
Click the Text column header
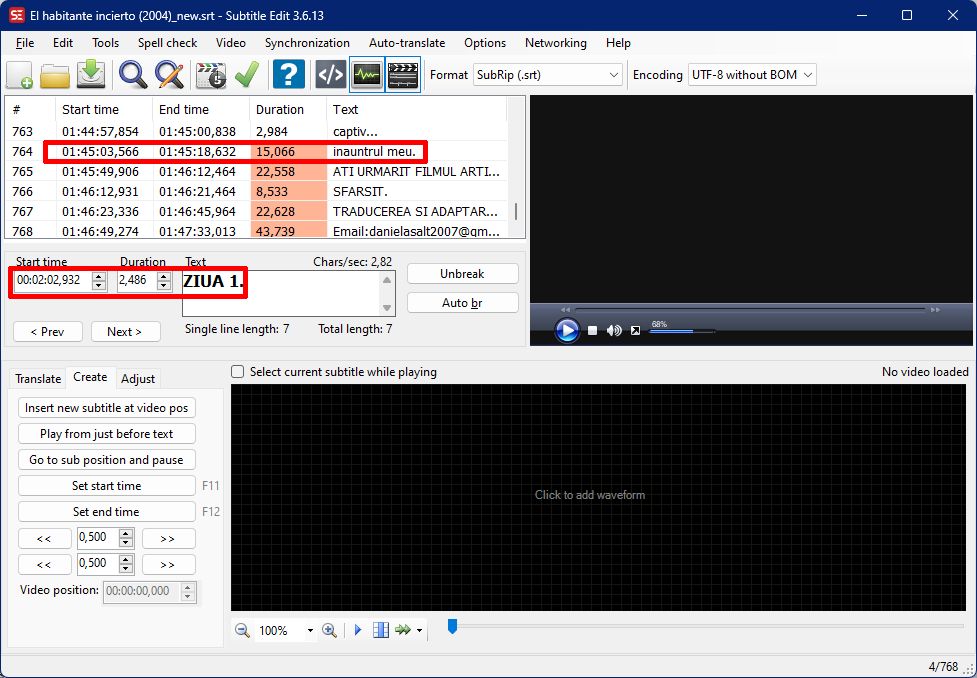[416, 110]
